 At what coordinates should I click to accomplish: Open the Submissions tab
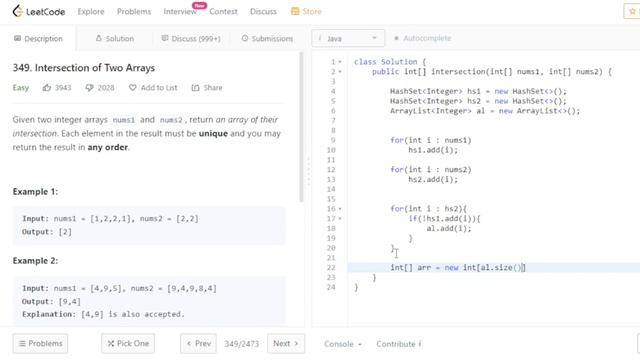point(267,38)
